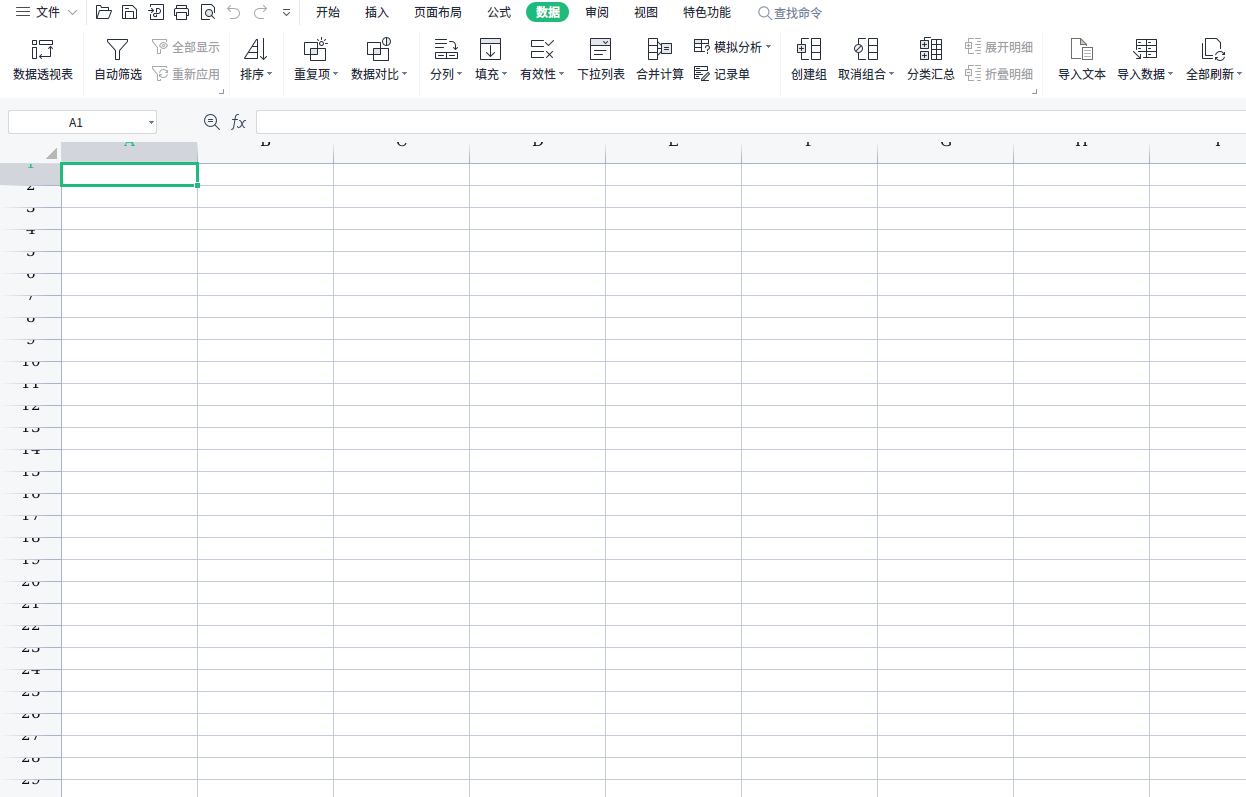Open the 分列 split columns tool
This screenshot has width=1246, height=797.
446,60
